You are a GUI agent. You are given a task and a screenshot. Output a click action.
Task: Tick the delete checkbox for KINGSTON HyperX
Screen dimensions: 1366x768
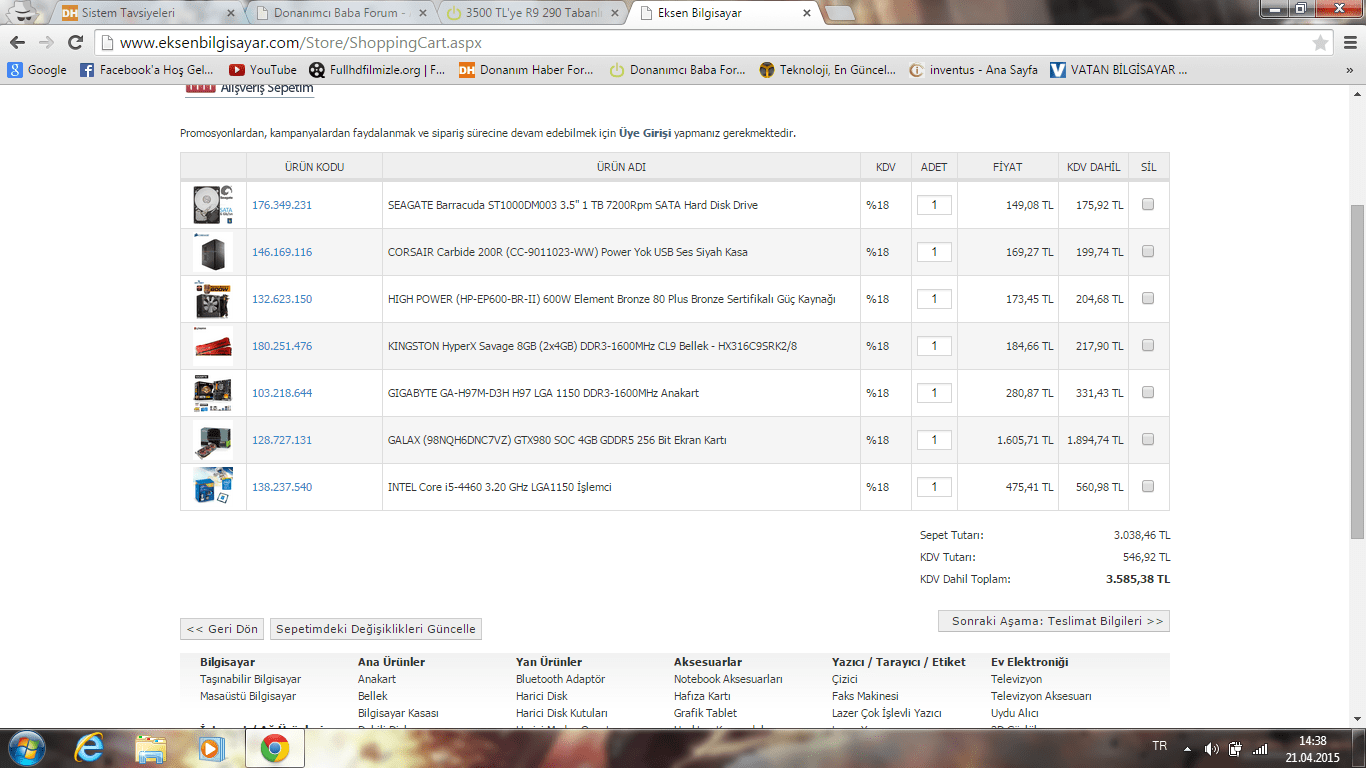[1148, 345]
